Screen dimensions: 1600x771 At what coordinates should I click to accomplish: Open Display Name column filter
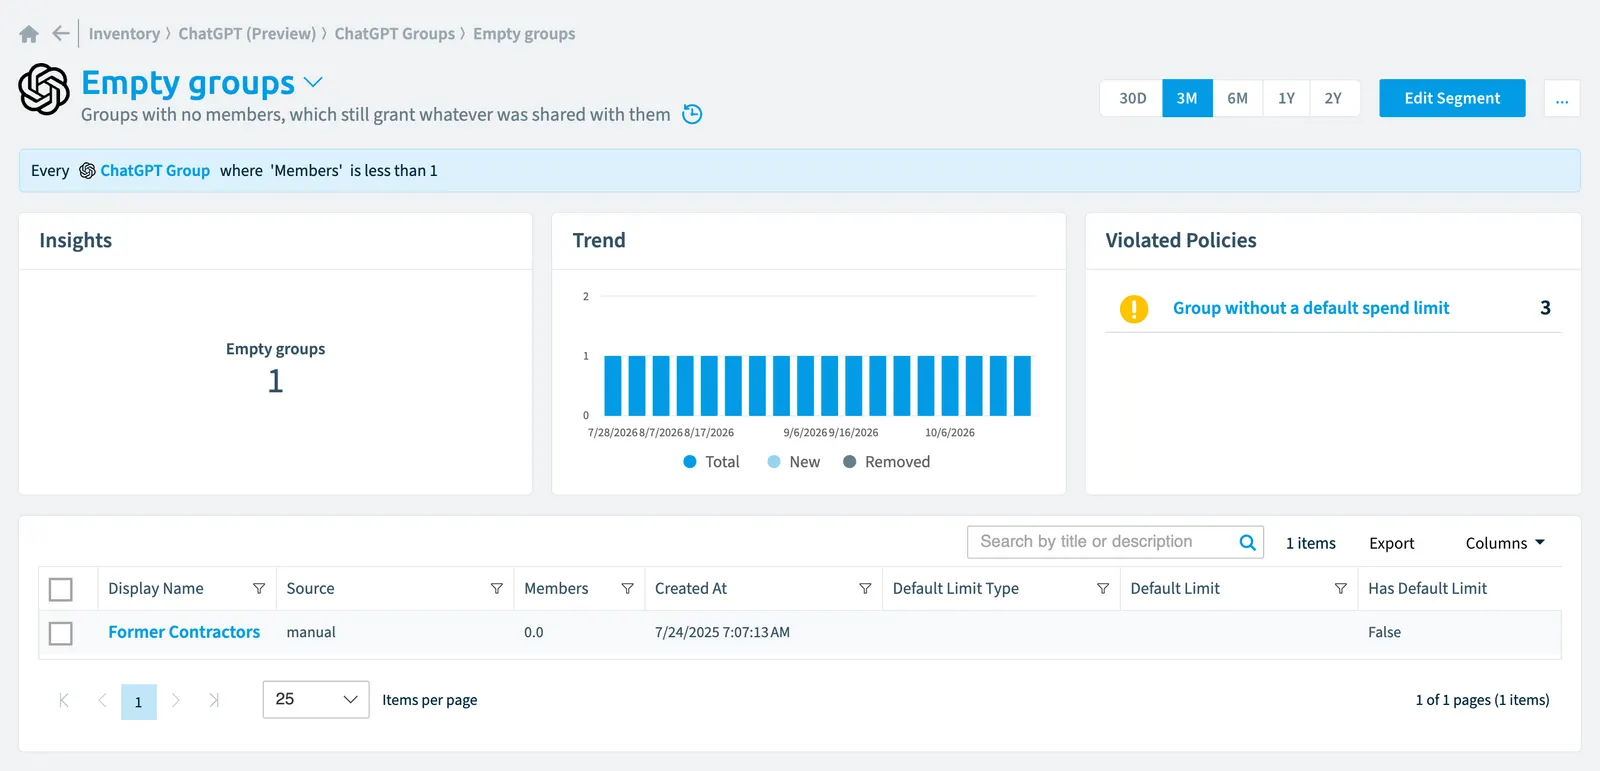click(259, 589)
